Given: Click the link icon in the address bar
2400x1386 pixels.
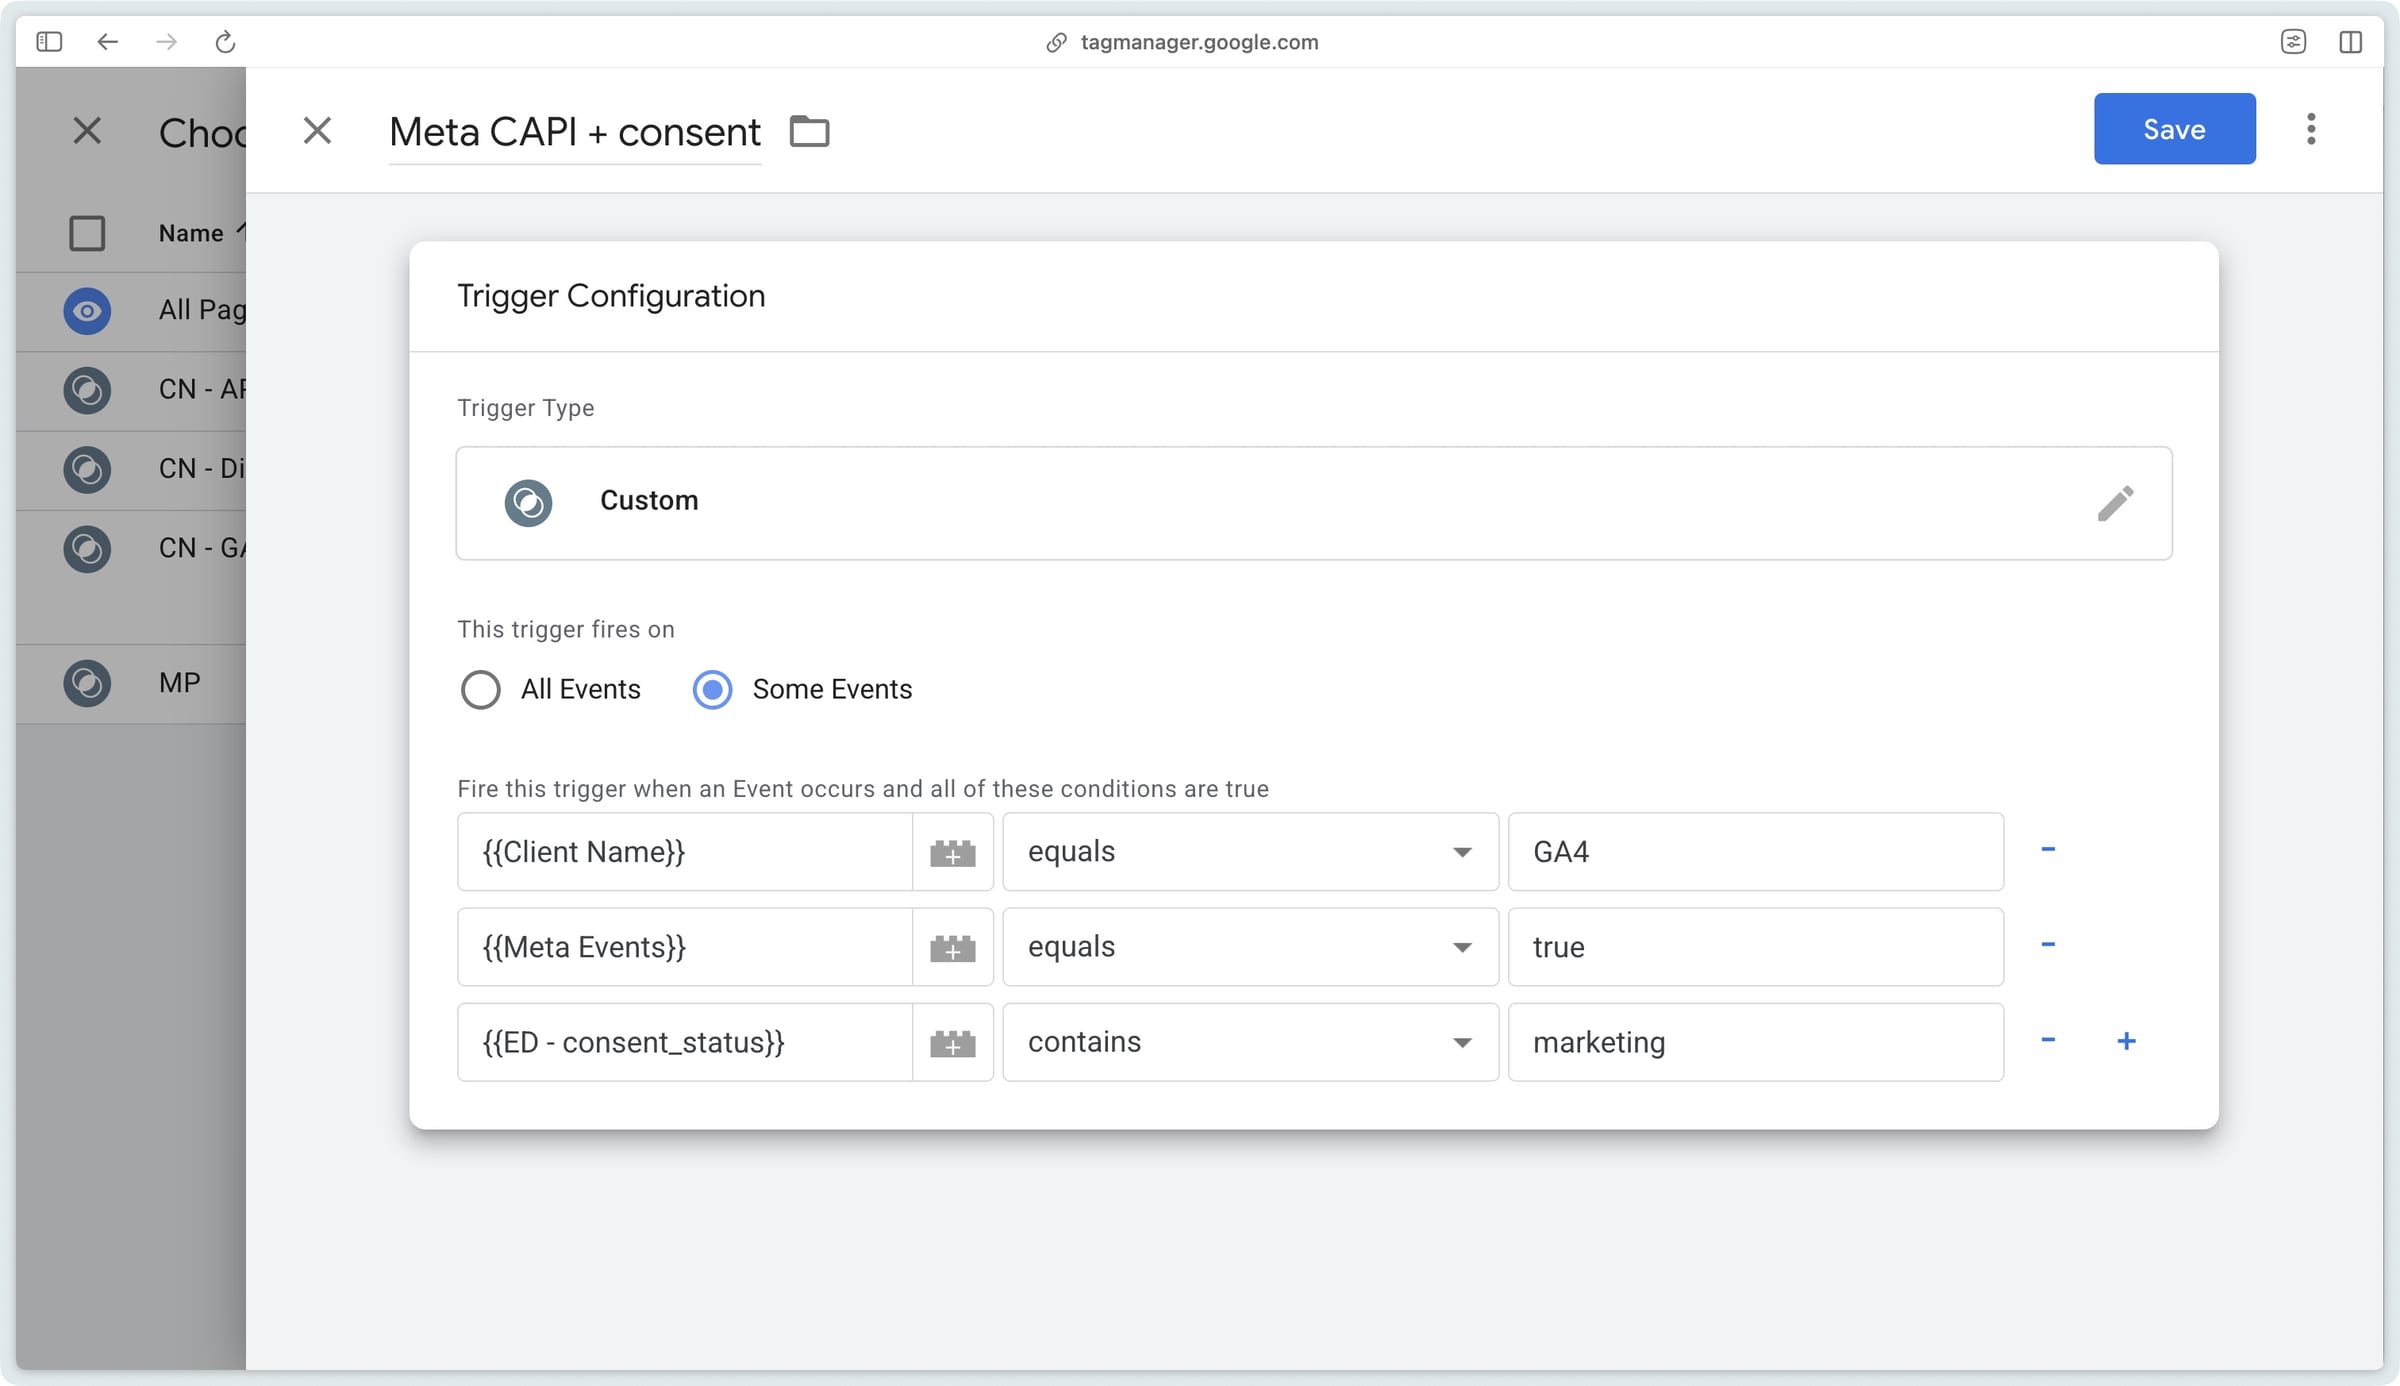Looking at the screenshot, I should [1056, 42].
